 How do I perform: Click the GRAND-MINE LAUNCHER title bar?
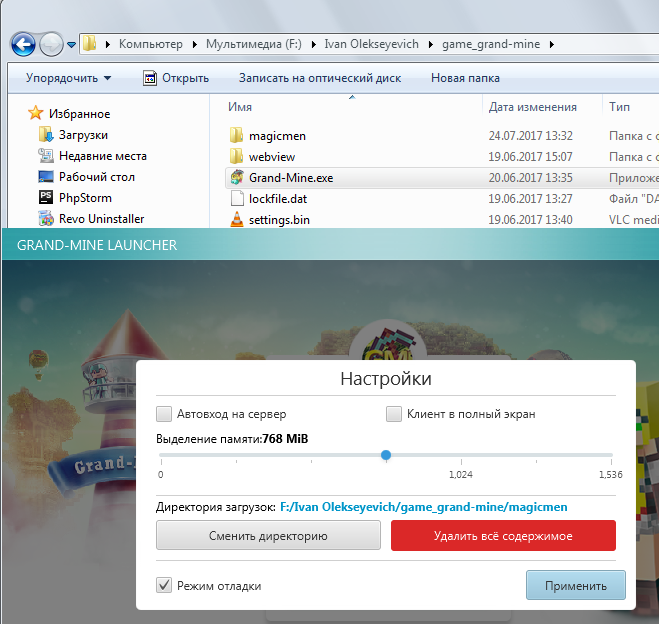point(330,245)
